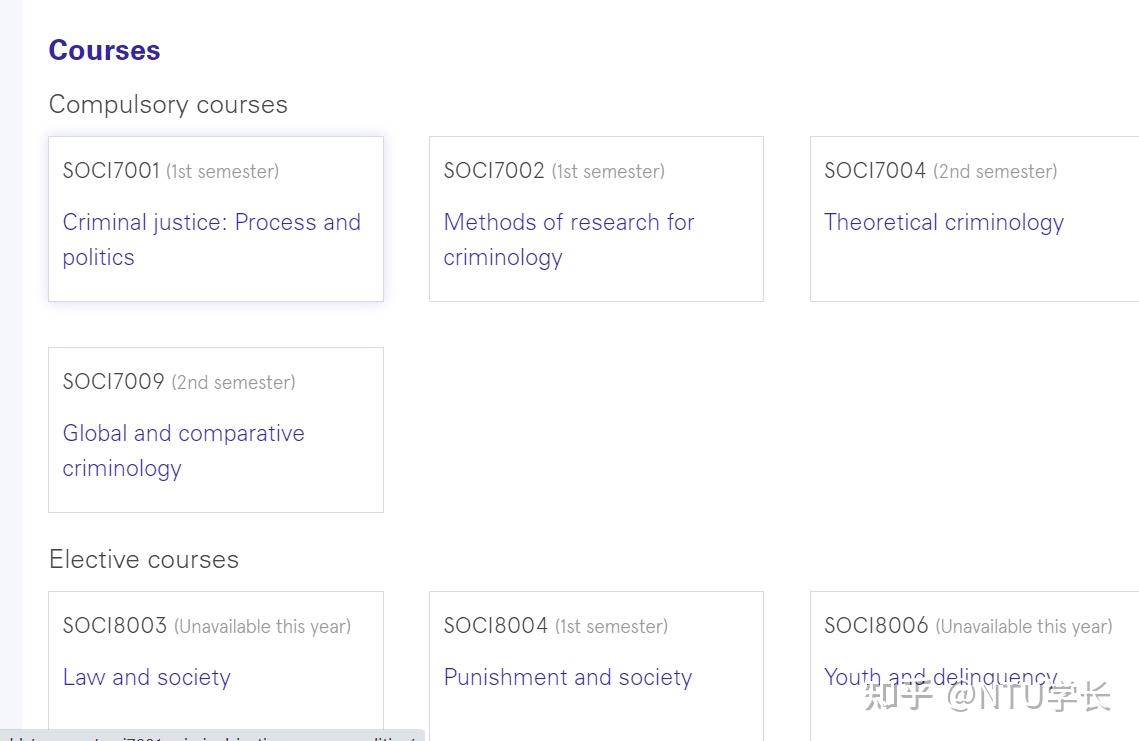Open the Youth and delinquency course link

940,678
